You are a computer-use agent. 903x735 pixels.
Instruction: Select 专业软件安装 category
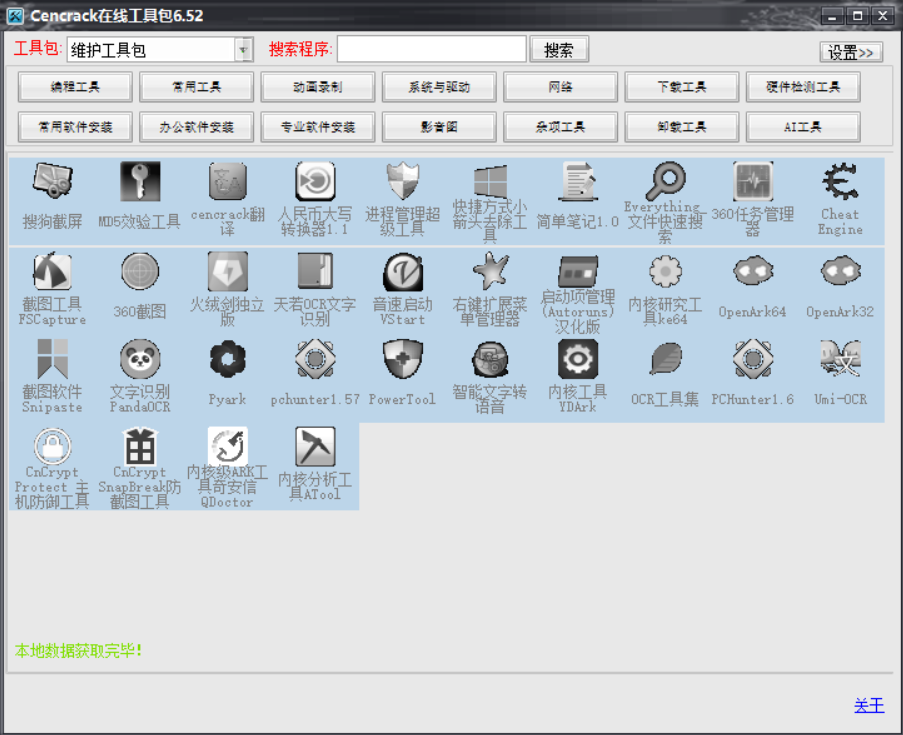point(318,127)
